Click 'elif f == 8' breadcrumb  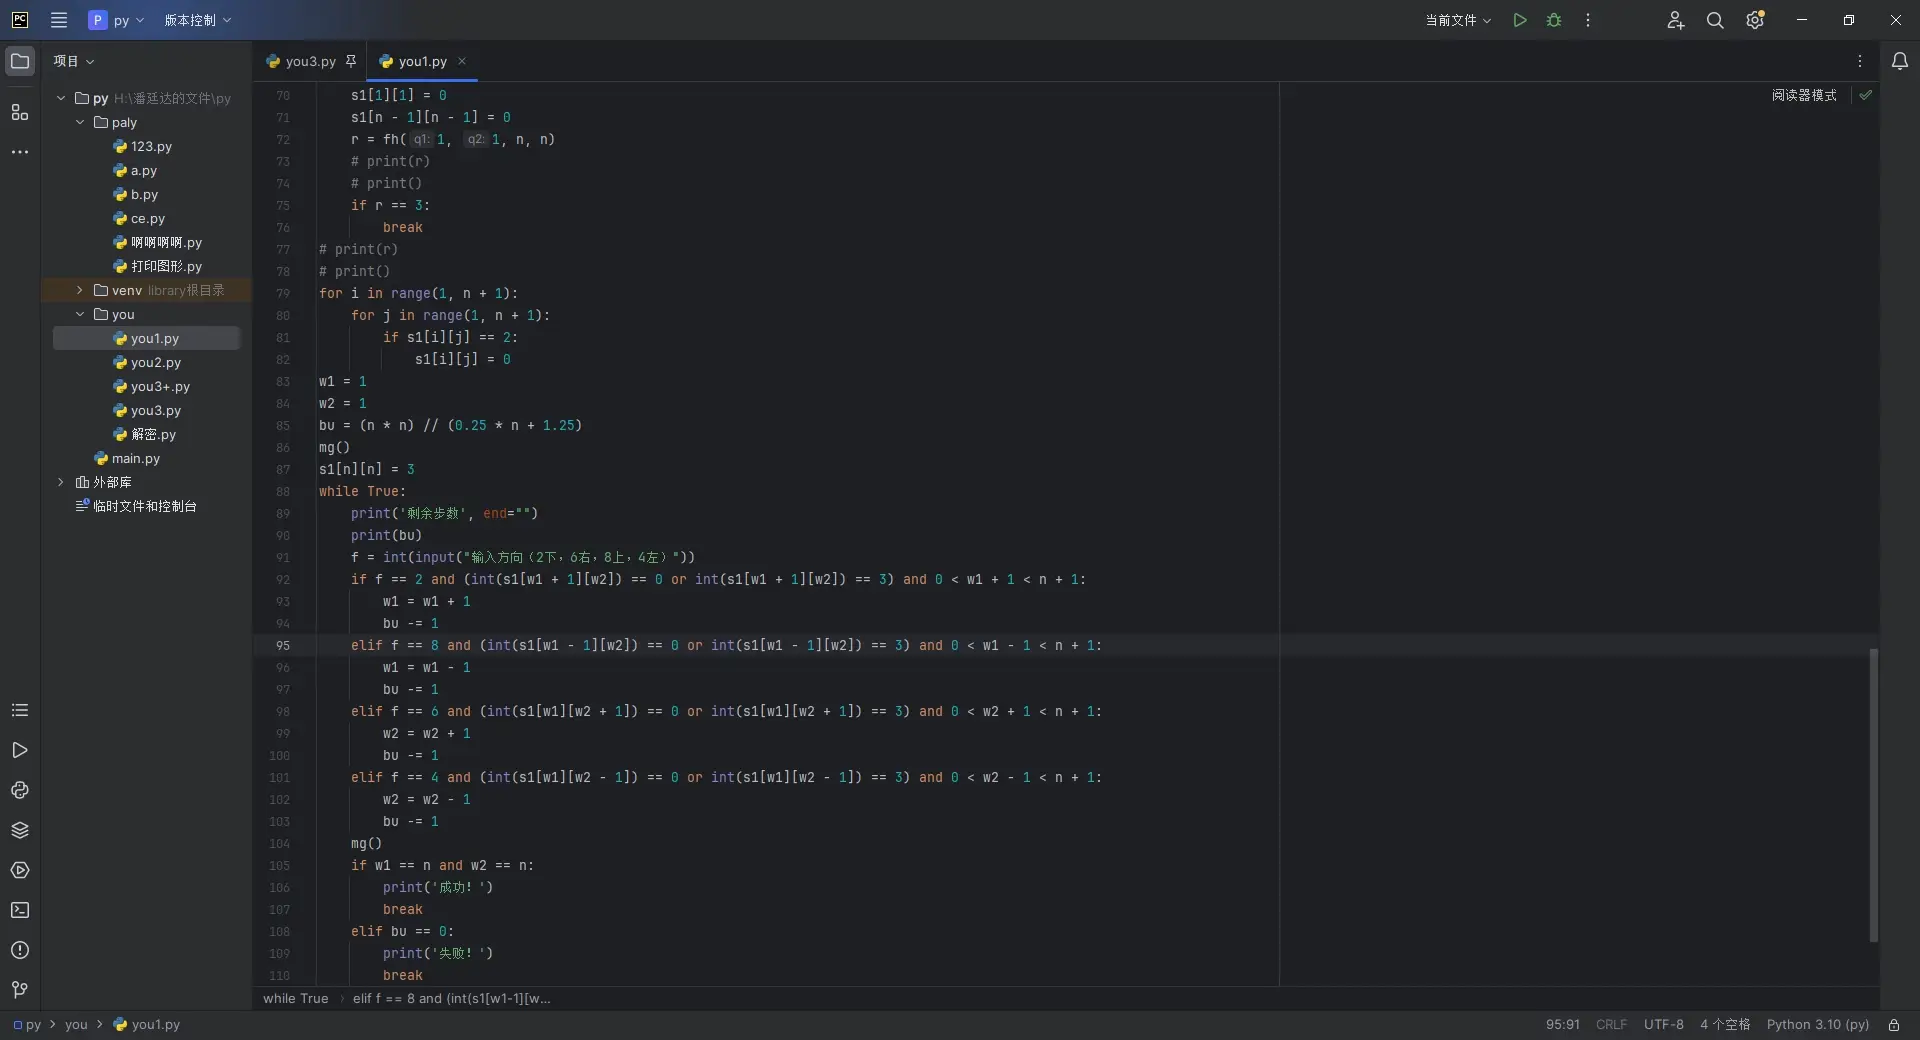pos(451,998)
